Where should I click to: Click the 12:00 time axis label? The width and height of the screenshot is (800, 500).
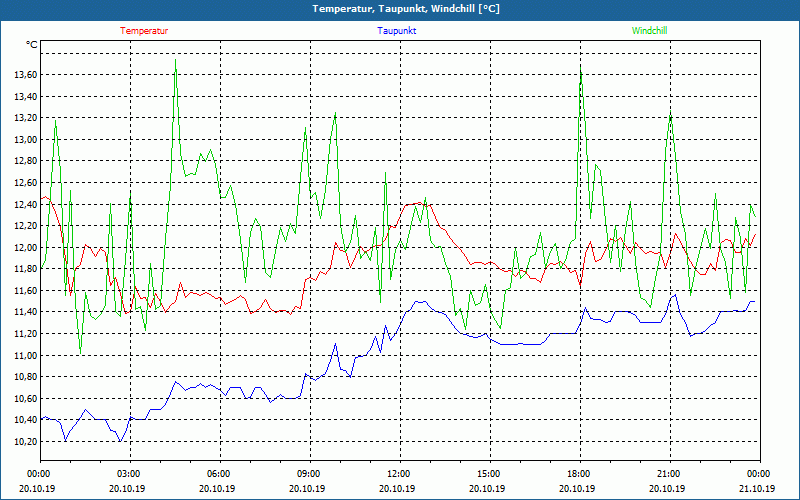pyautogui.click(x=400, y=474)
